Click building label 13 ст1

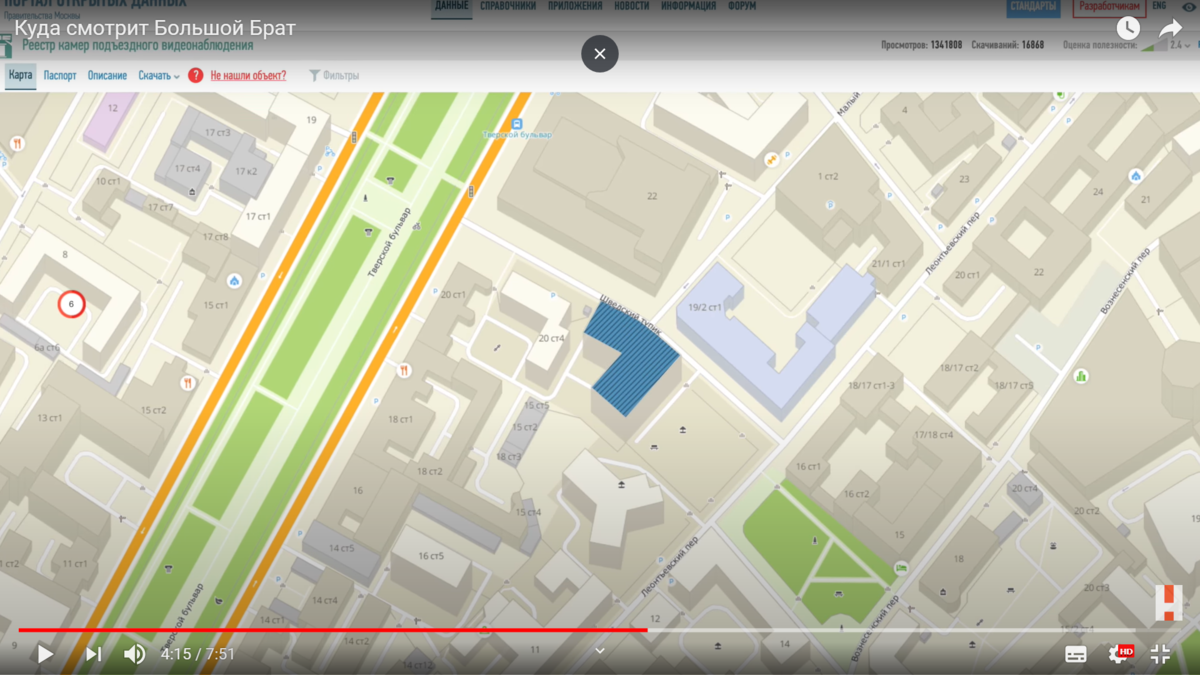tap(50, 418)
